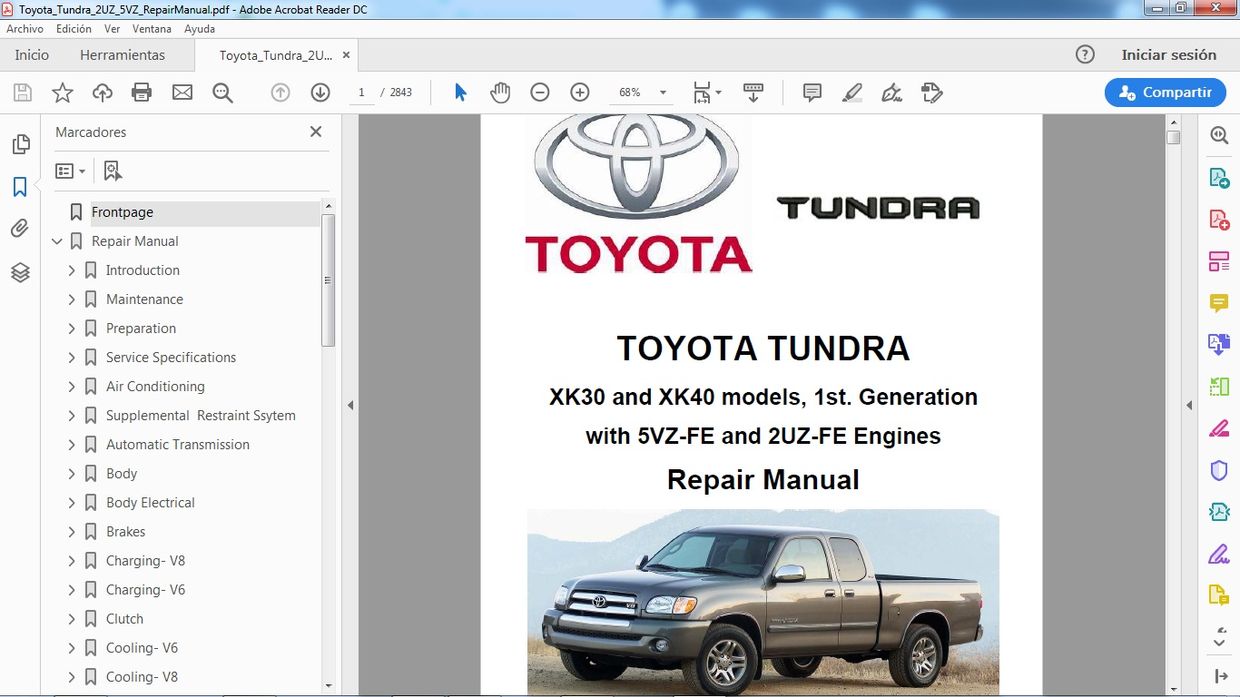
Task: Open the Sign document tool
Action: (x=892, y=93)
